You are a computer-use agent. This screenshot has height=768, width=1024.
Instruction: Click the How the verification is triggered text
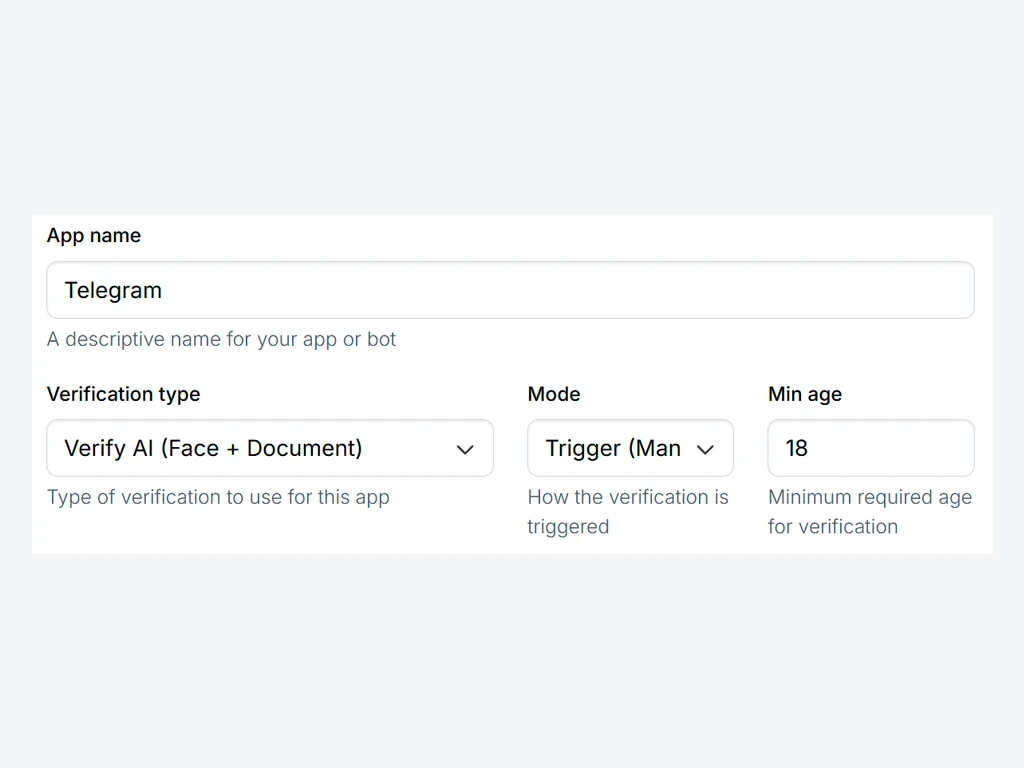pos(628,511)
